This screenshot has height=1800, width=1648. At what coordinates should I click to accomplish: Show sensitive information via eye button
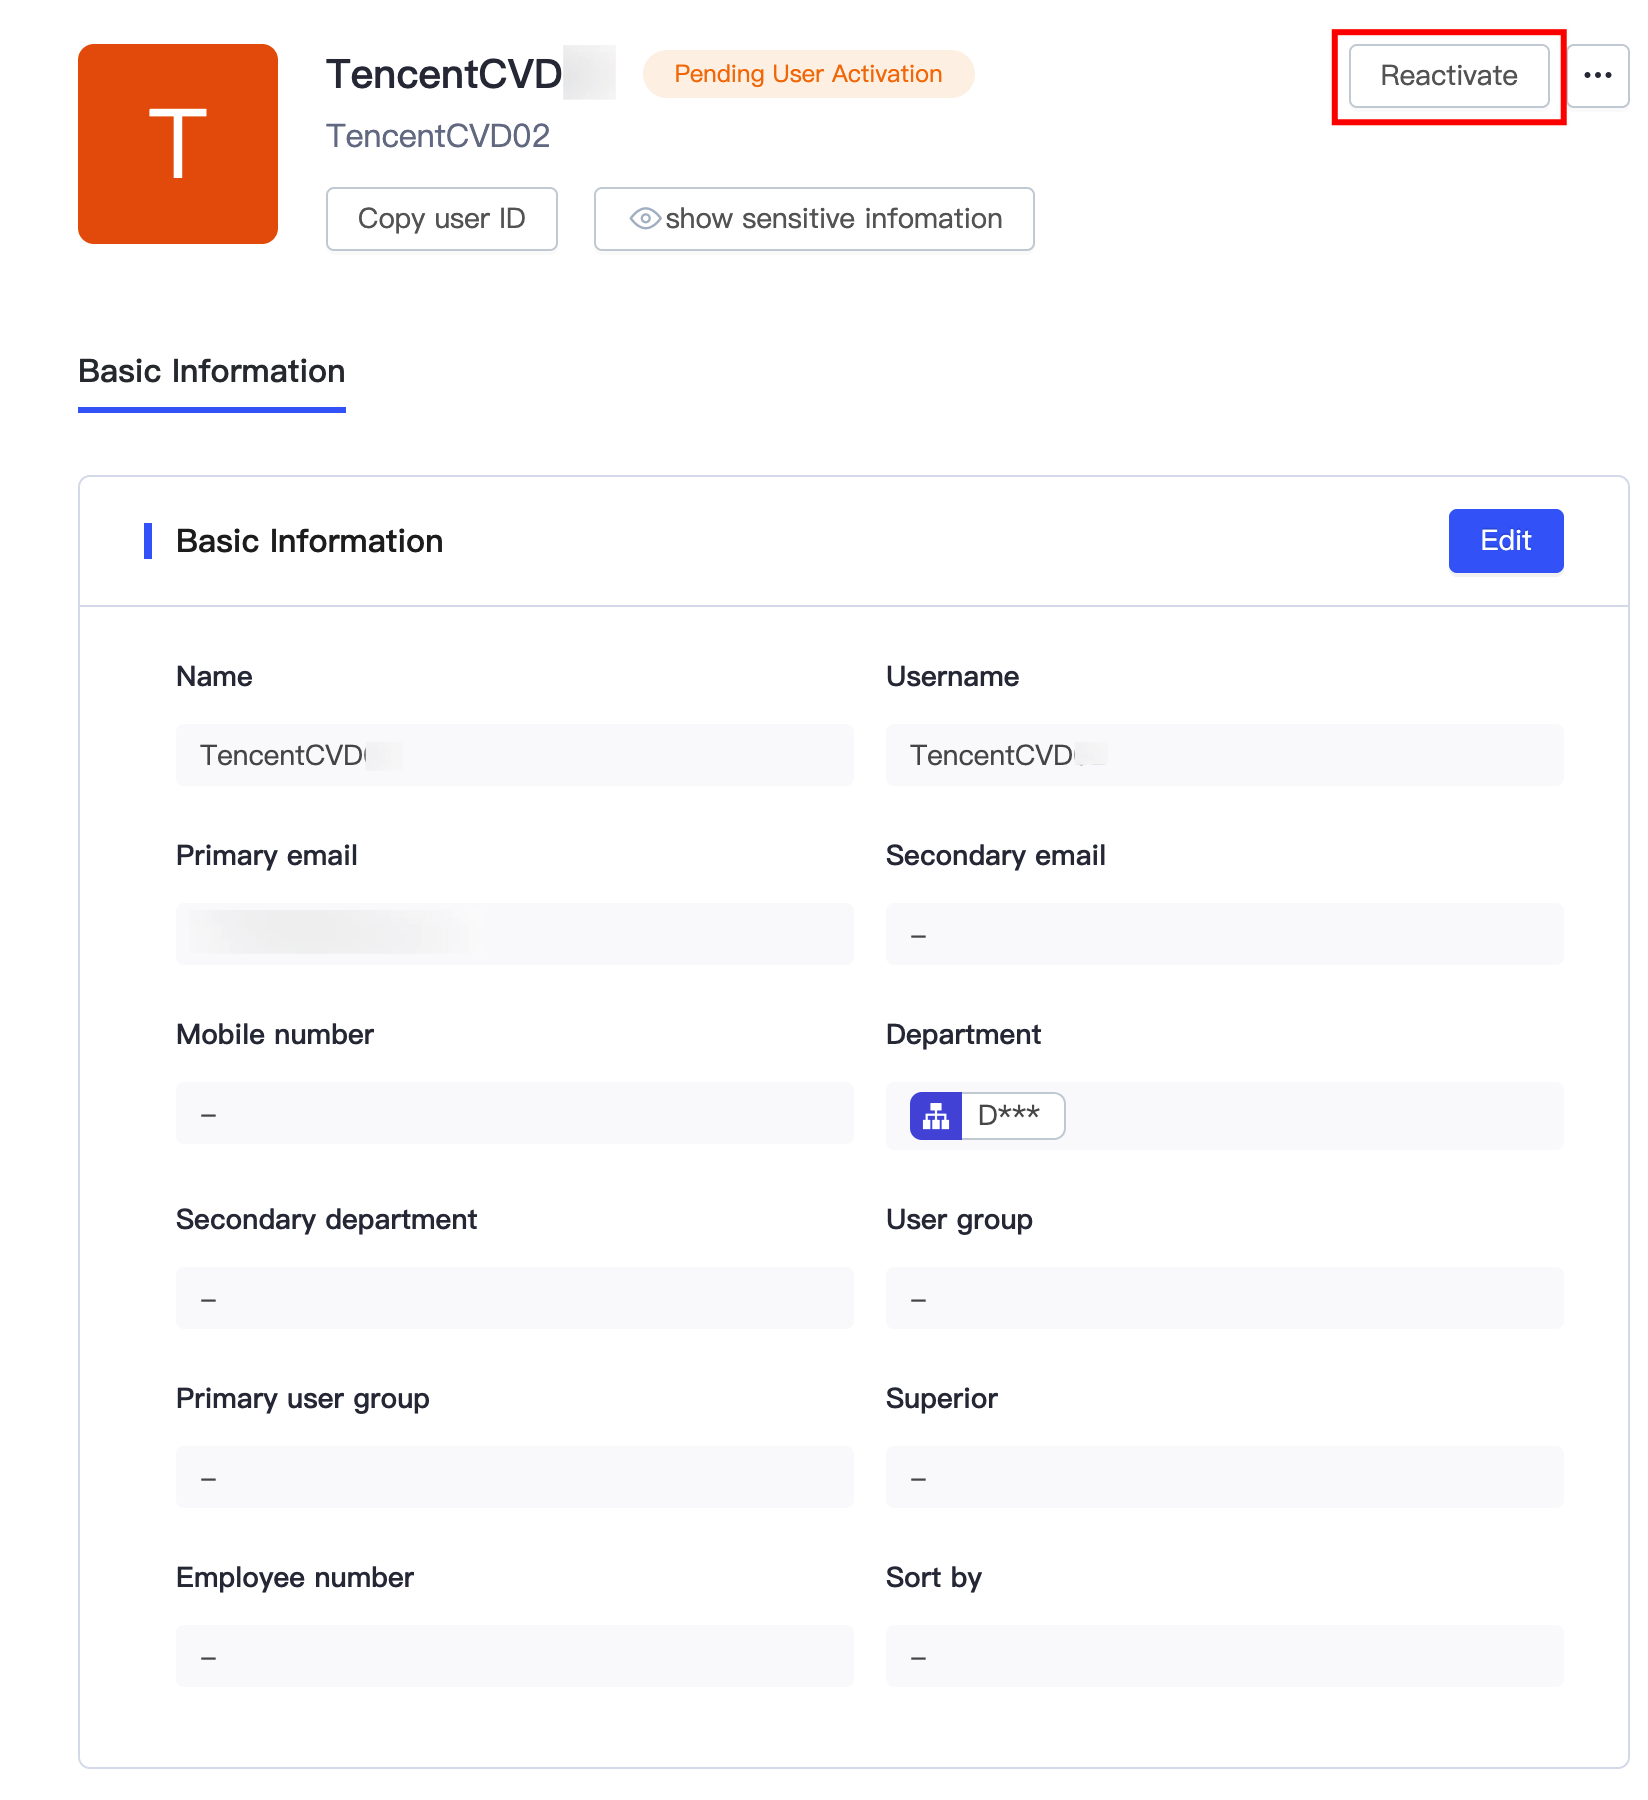(814, 218)
